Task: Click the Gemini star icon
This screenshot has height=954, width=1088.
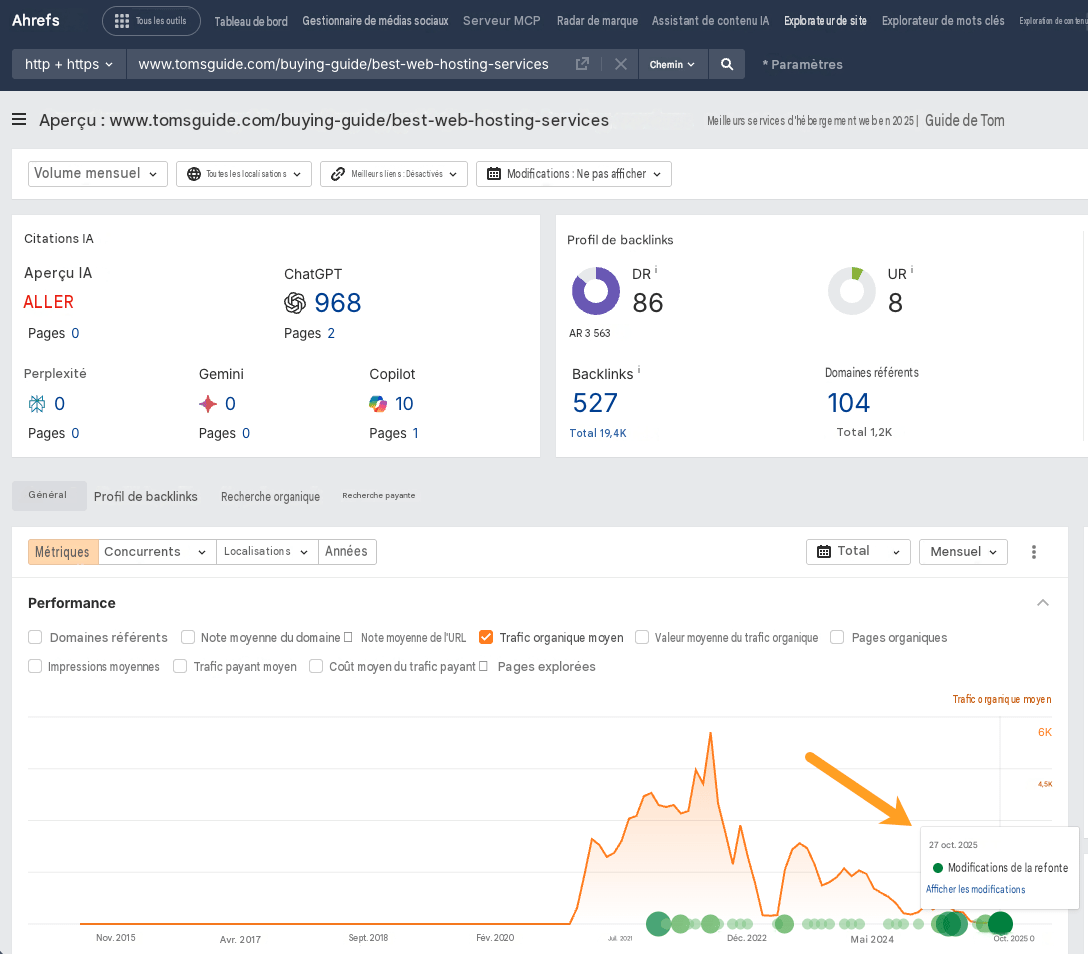Action: (x=207, y=403)
